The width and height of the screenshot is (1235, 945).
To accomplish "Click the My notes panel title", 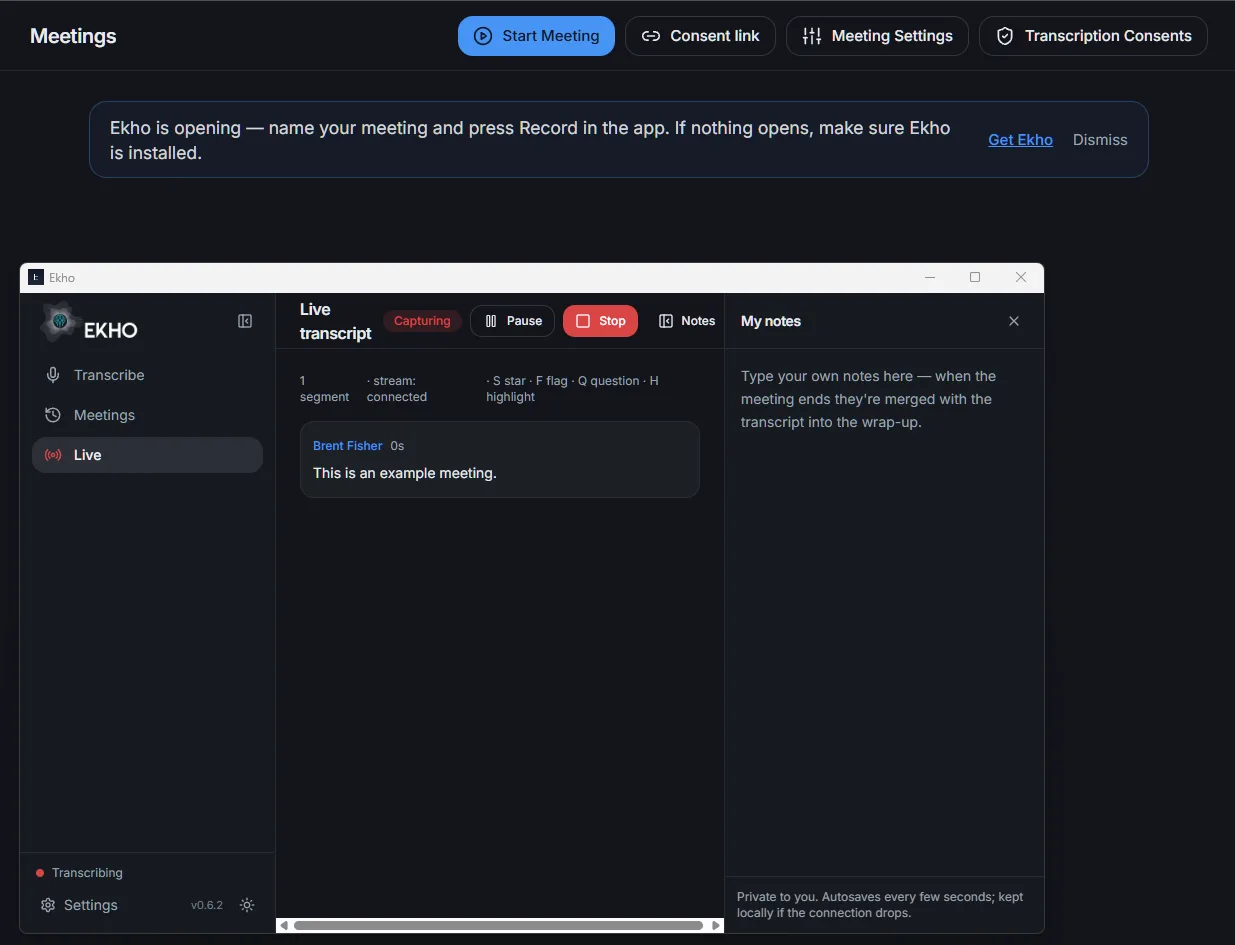I will 771,321.
